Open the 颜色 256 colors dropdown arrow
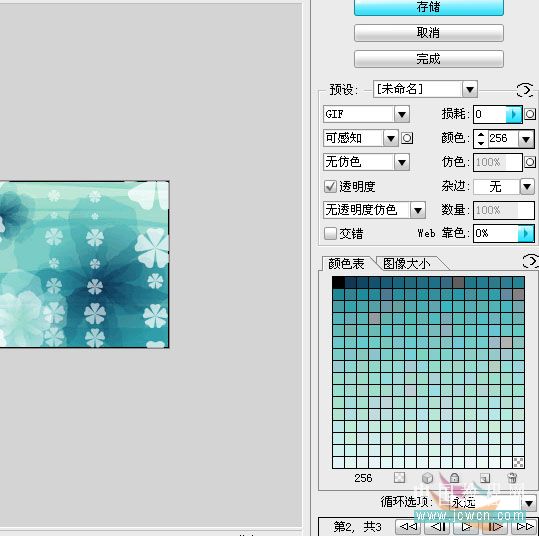539x536 pixels. tap(526, 139)
